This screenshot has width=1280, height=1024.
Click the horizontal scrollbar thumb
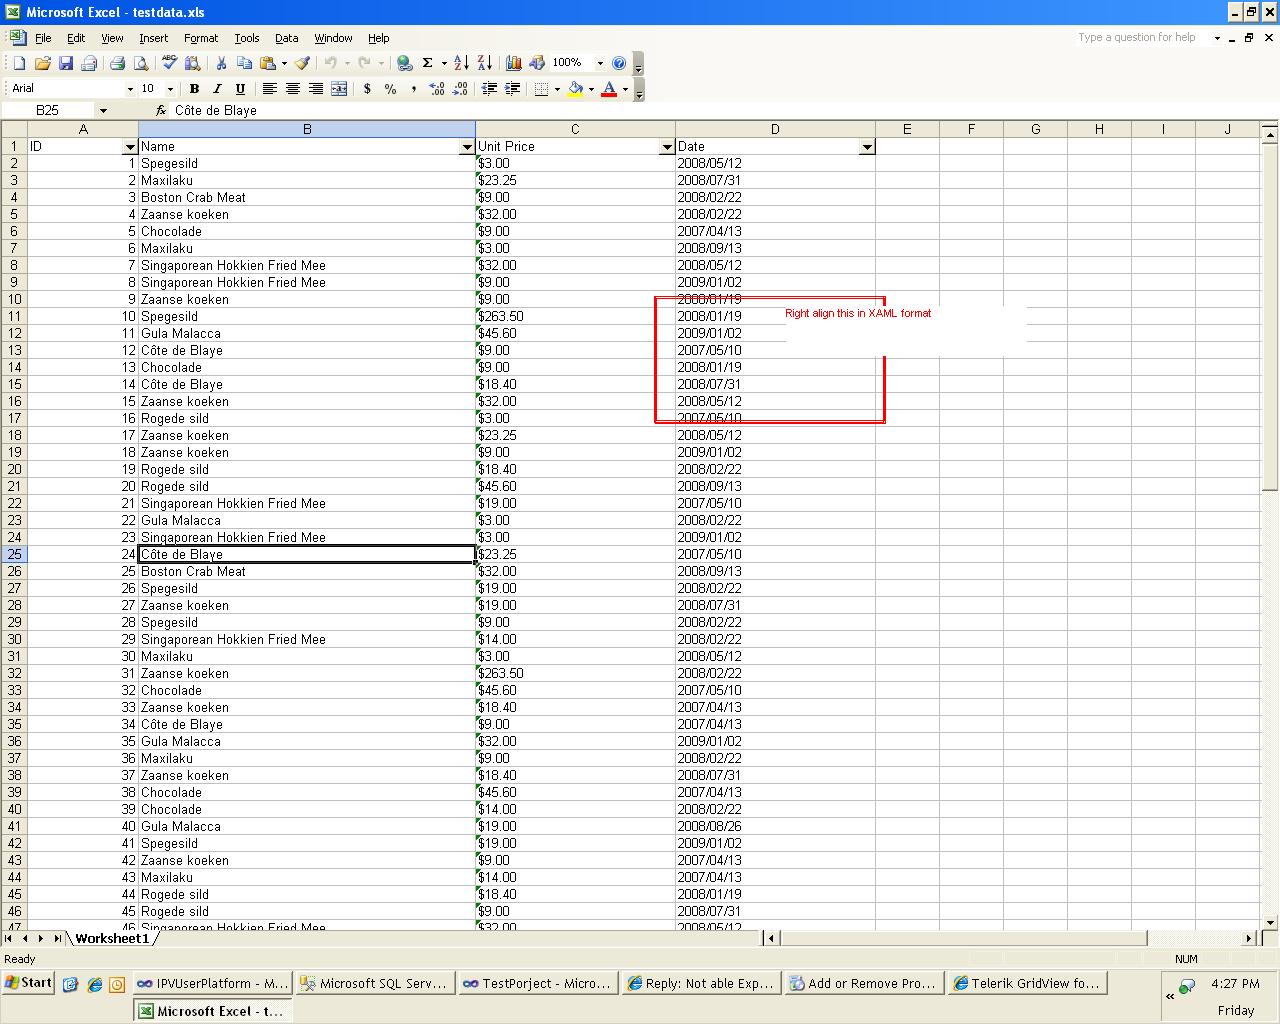pos(964,938)
